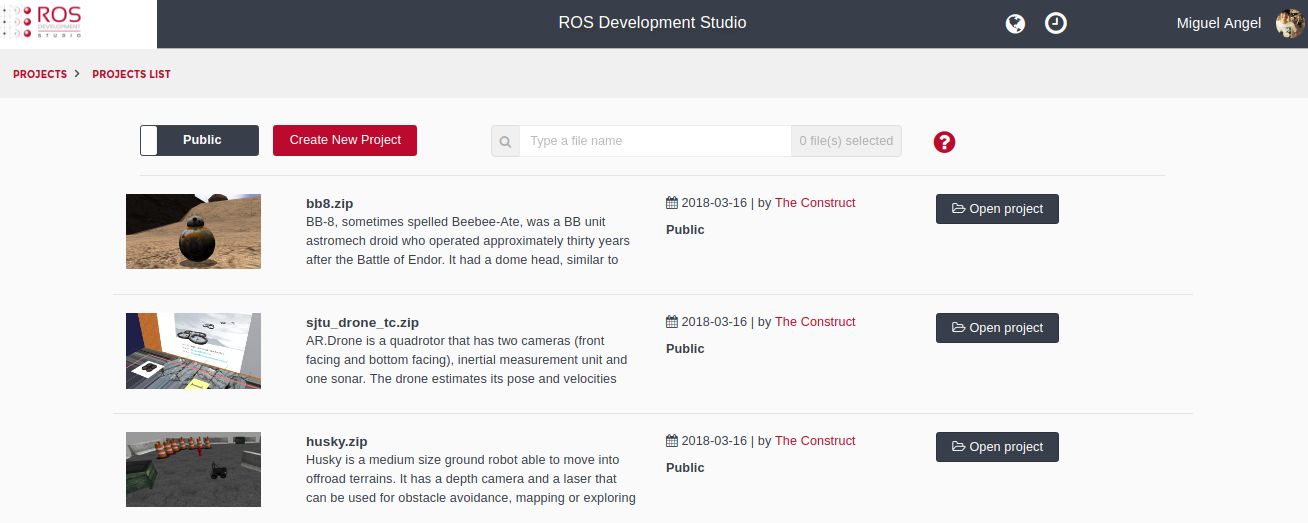Click Public label under husky.zip date
The width and height of the screenshot is (1308, 523).
[x=685, y=468]
